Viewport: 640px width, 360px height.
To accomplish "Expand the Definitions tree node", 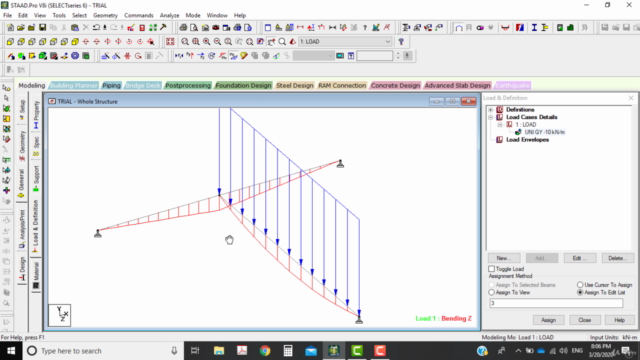I will click(491, 110).
